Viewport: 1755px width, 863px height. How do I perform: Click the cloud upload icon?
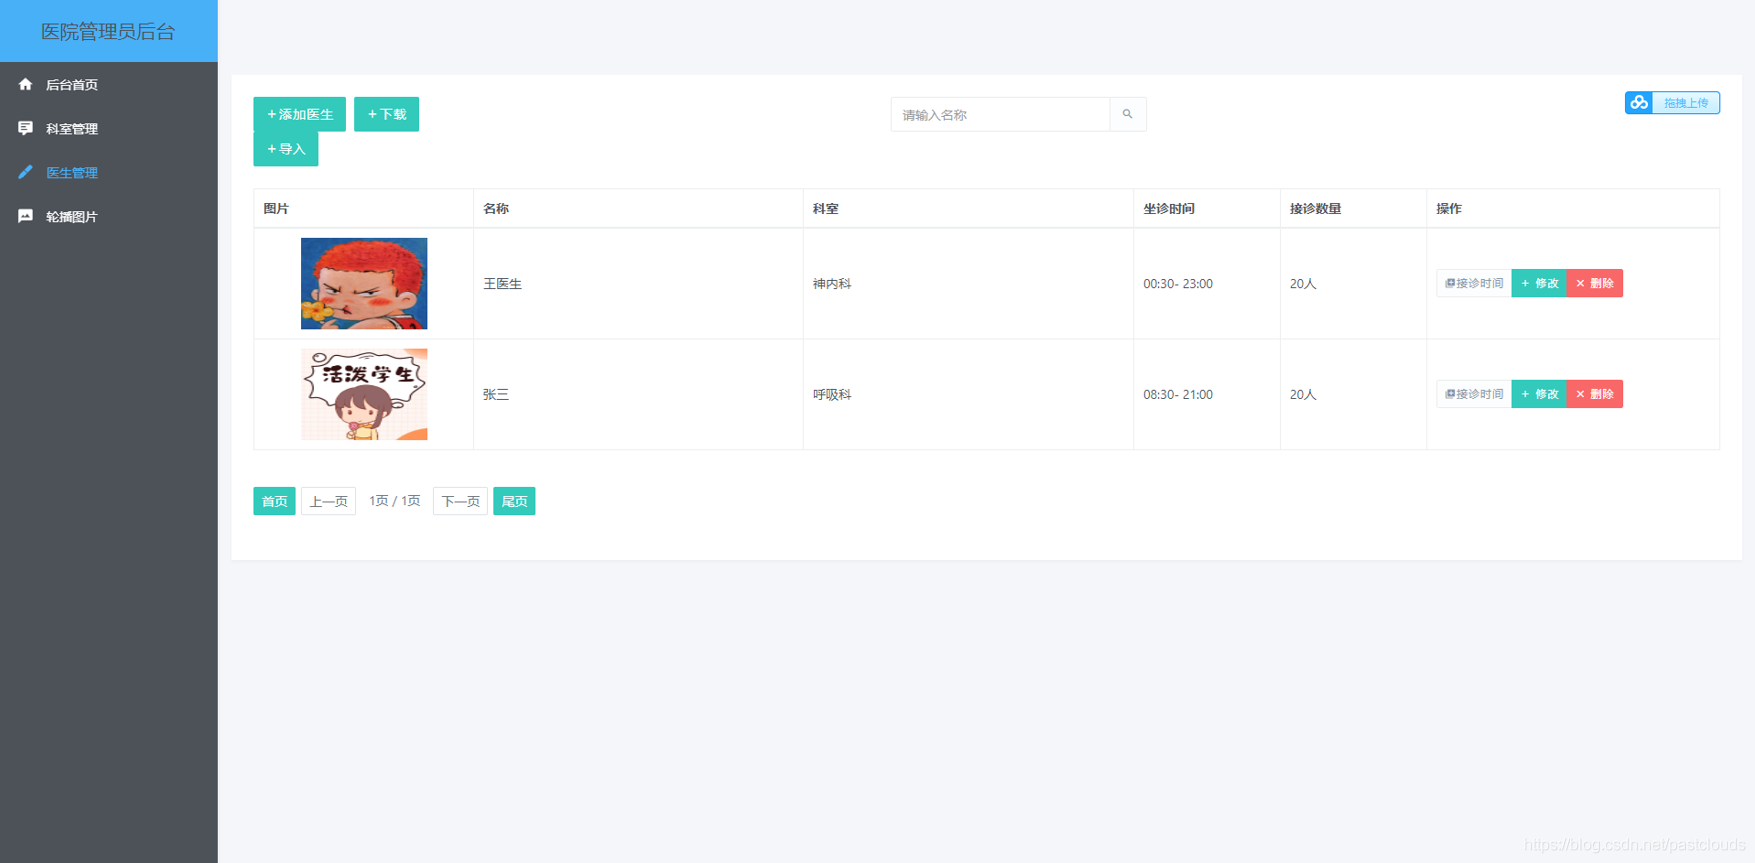tap(1639, 103)
